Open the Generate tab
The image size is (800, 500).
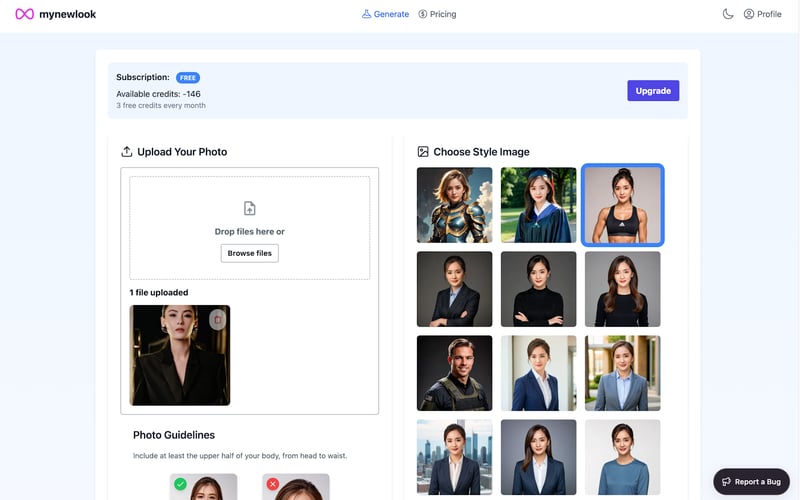pos(385,14)
